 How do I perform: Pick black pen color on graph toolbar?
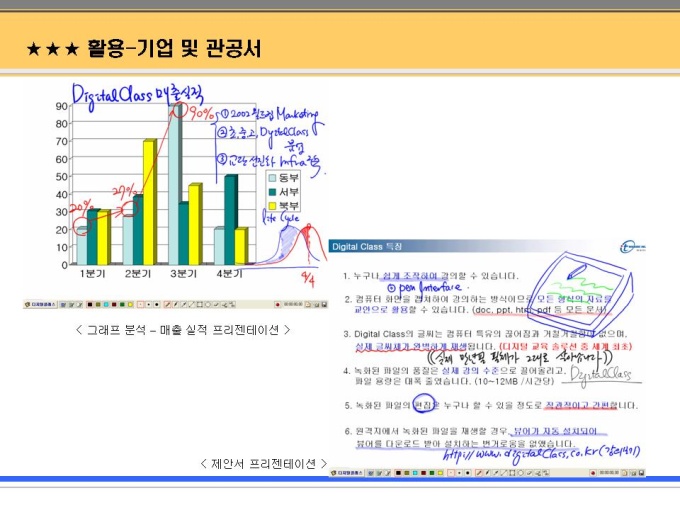[x=90, y=304]
